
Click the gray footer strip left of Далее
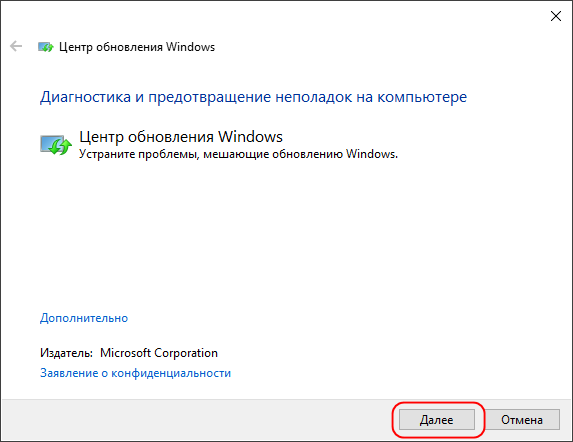coord(197,419)
